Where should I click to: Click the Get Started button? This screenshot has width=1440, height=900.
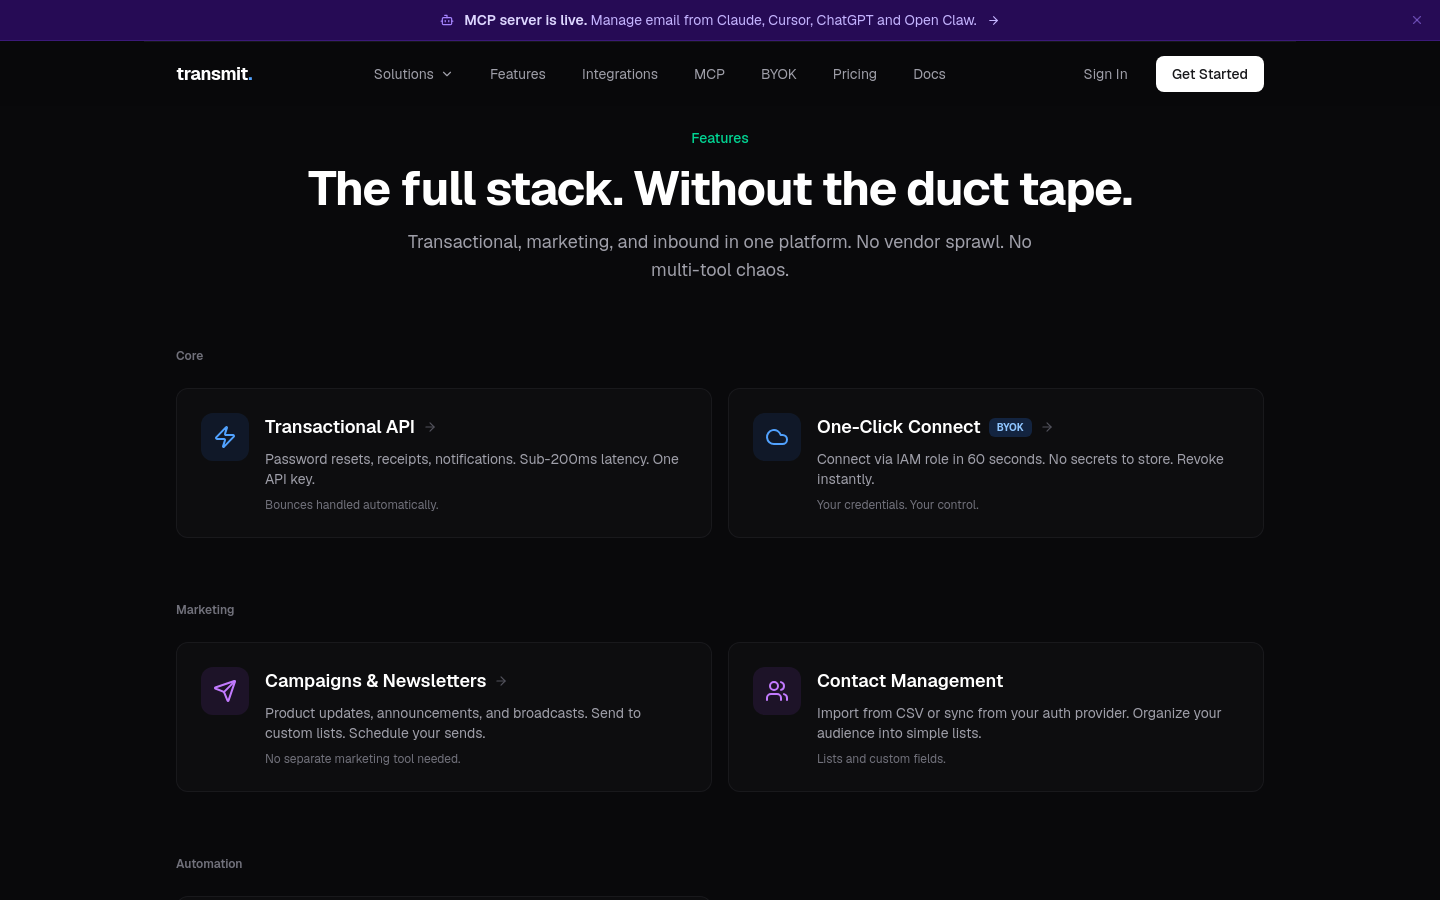point(1210,74)
